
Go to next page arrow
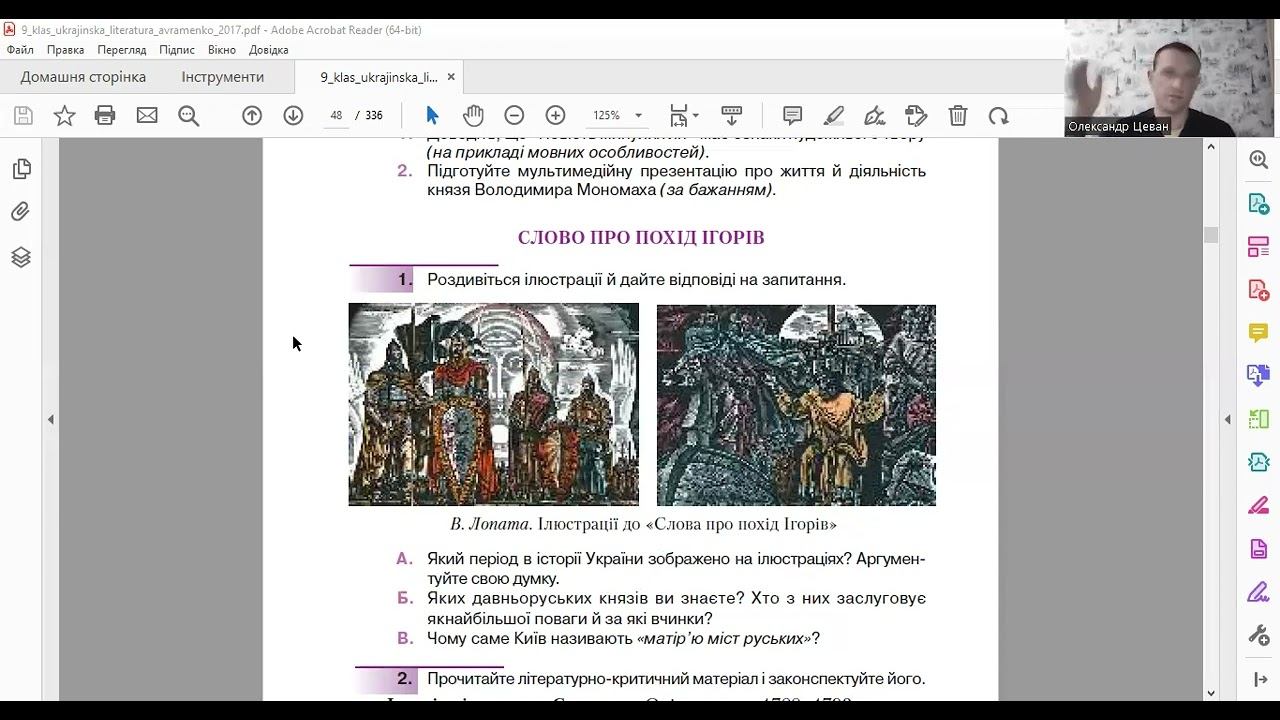[293, 115]
